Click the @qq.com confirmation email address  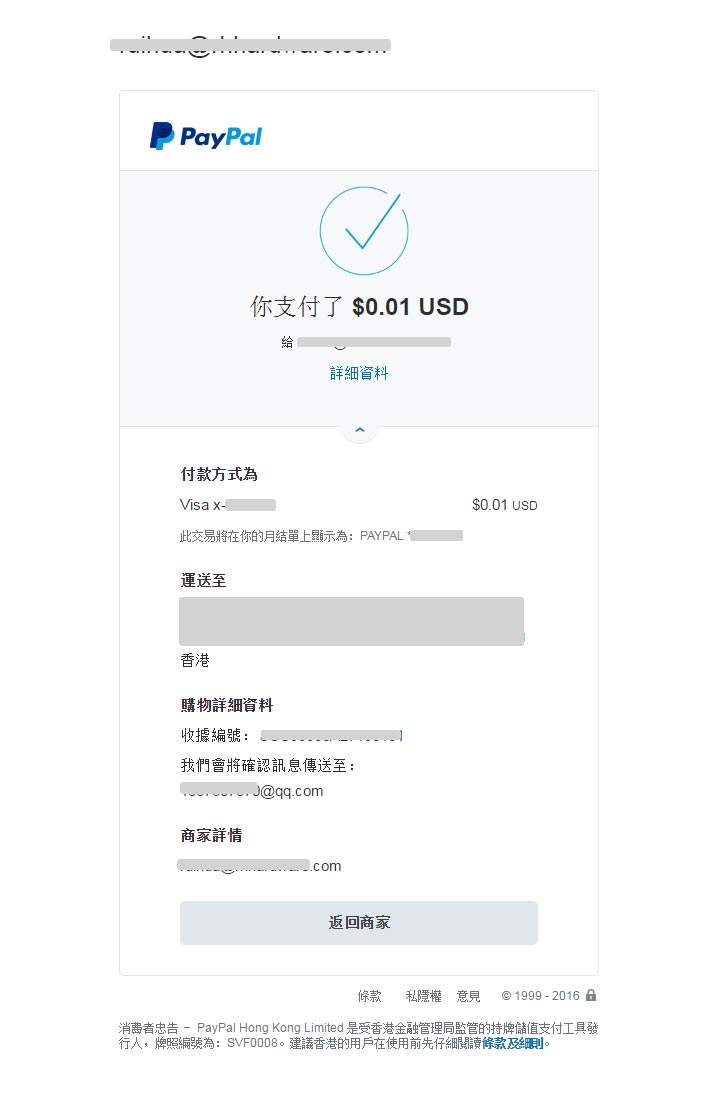[252, 791]
